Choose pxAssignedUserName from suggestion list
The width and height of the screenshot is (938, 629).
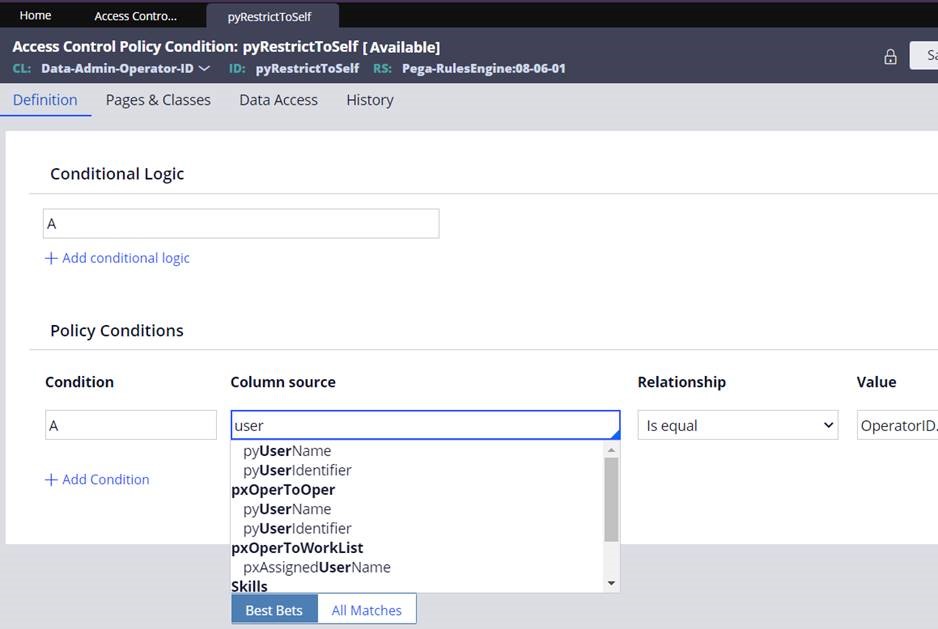click(x=317, y=567)
